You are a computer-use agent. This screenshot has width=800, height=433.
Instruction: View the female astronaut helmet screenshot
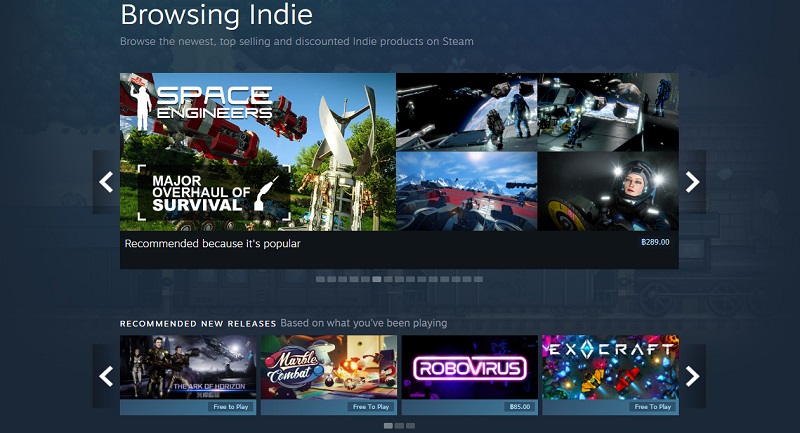pyautogui.click(x=608, y=191)
